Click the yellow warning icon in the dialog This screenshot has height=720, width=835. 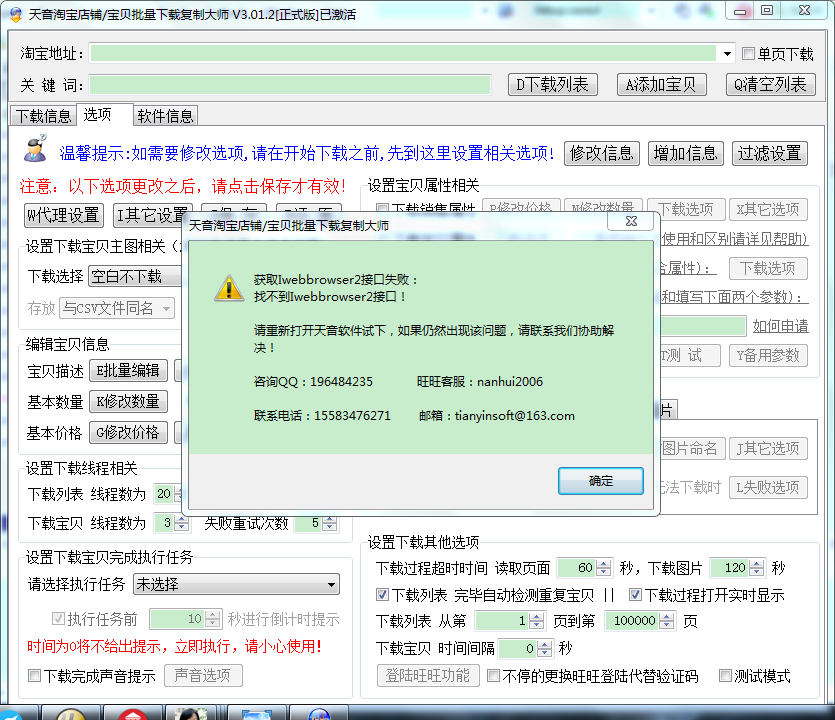point(229,288)
